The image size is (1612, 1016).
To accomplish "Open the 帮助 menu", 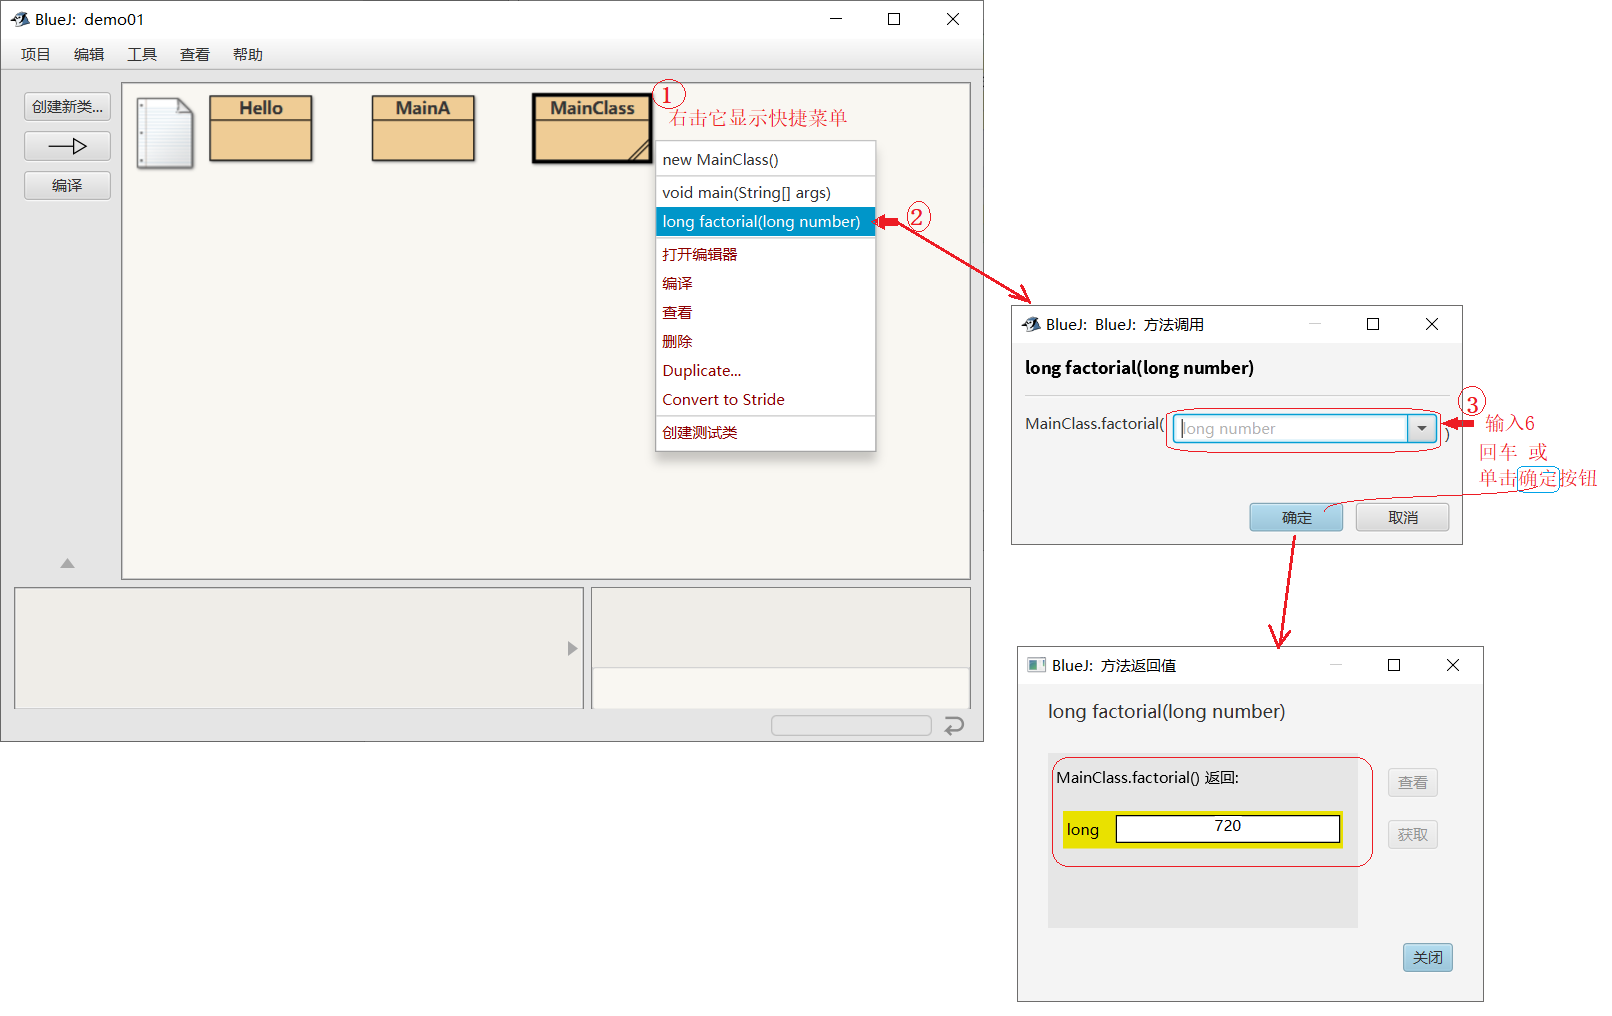I will click(x=248, y=55).
